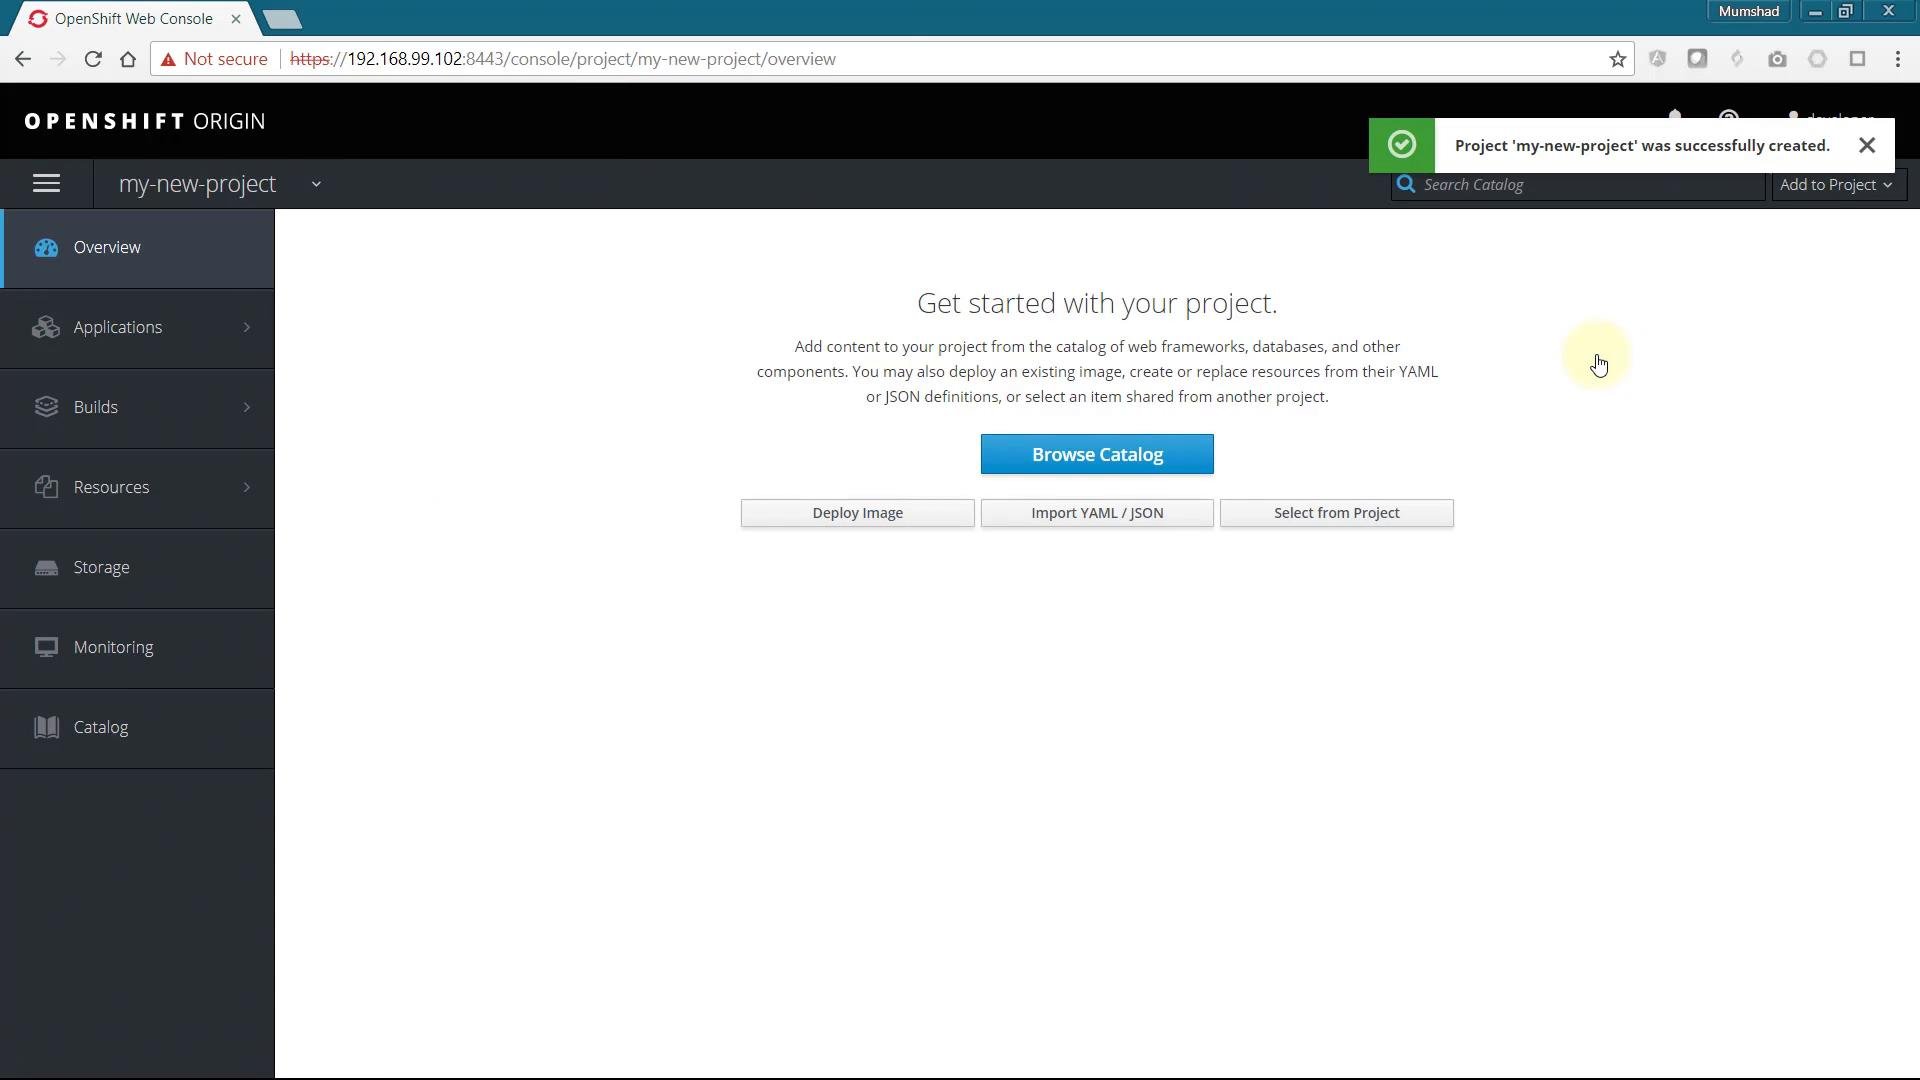Open the Builds menu item

tap(137, 408)
